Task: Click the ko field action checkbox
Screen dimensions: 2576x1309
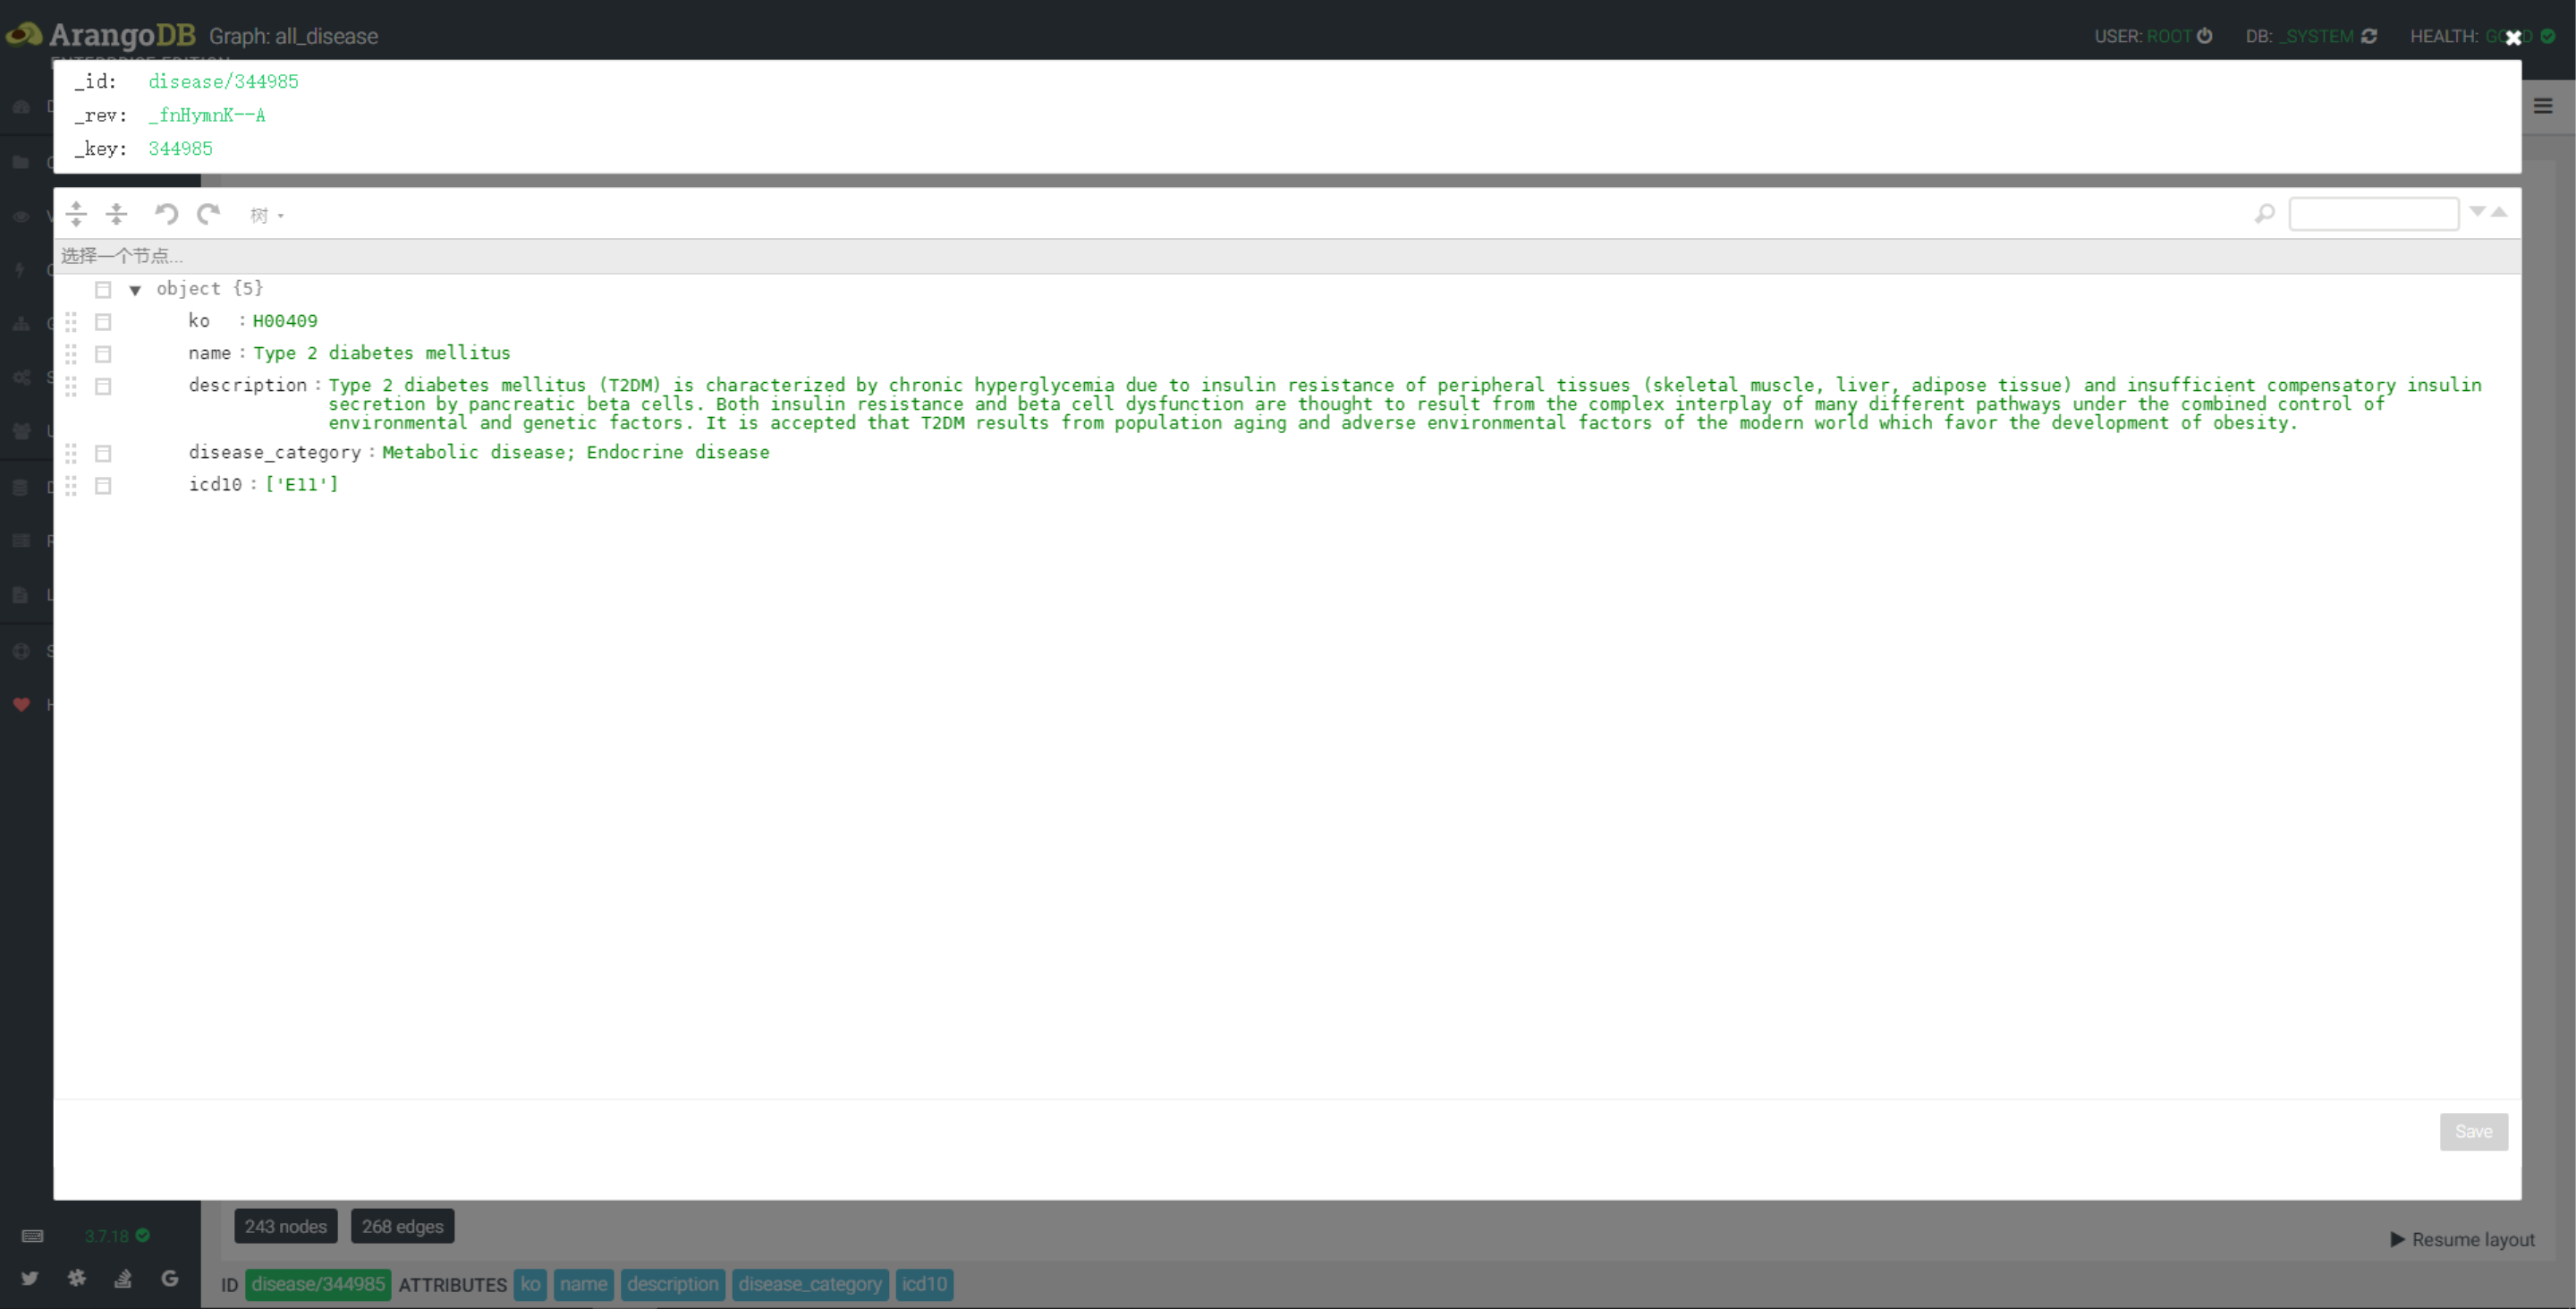Action: click(103, 322)
